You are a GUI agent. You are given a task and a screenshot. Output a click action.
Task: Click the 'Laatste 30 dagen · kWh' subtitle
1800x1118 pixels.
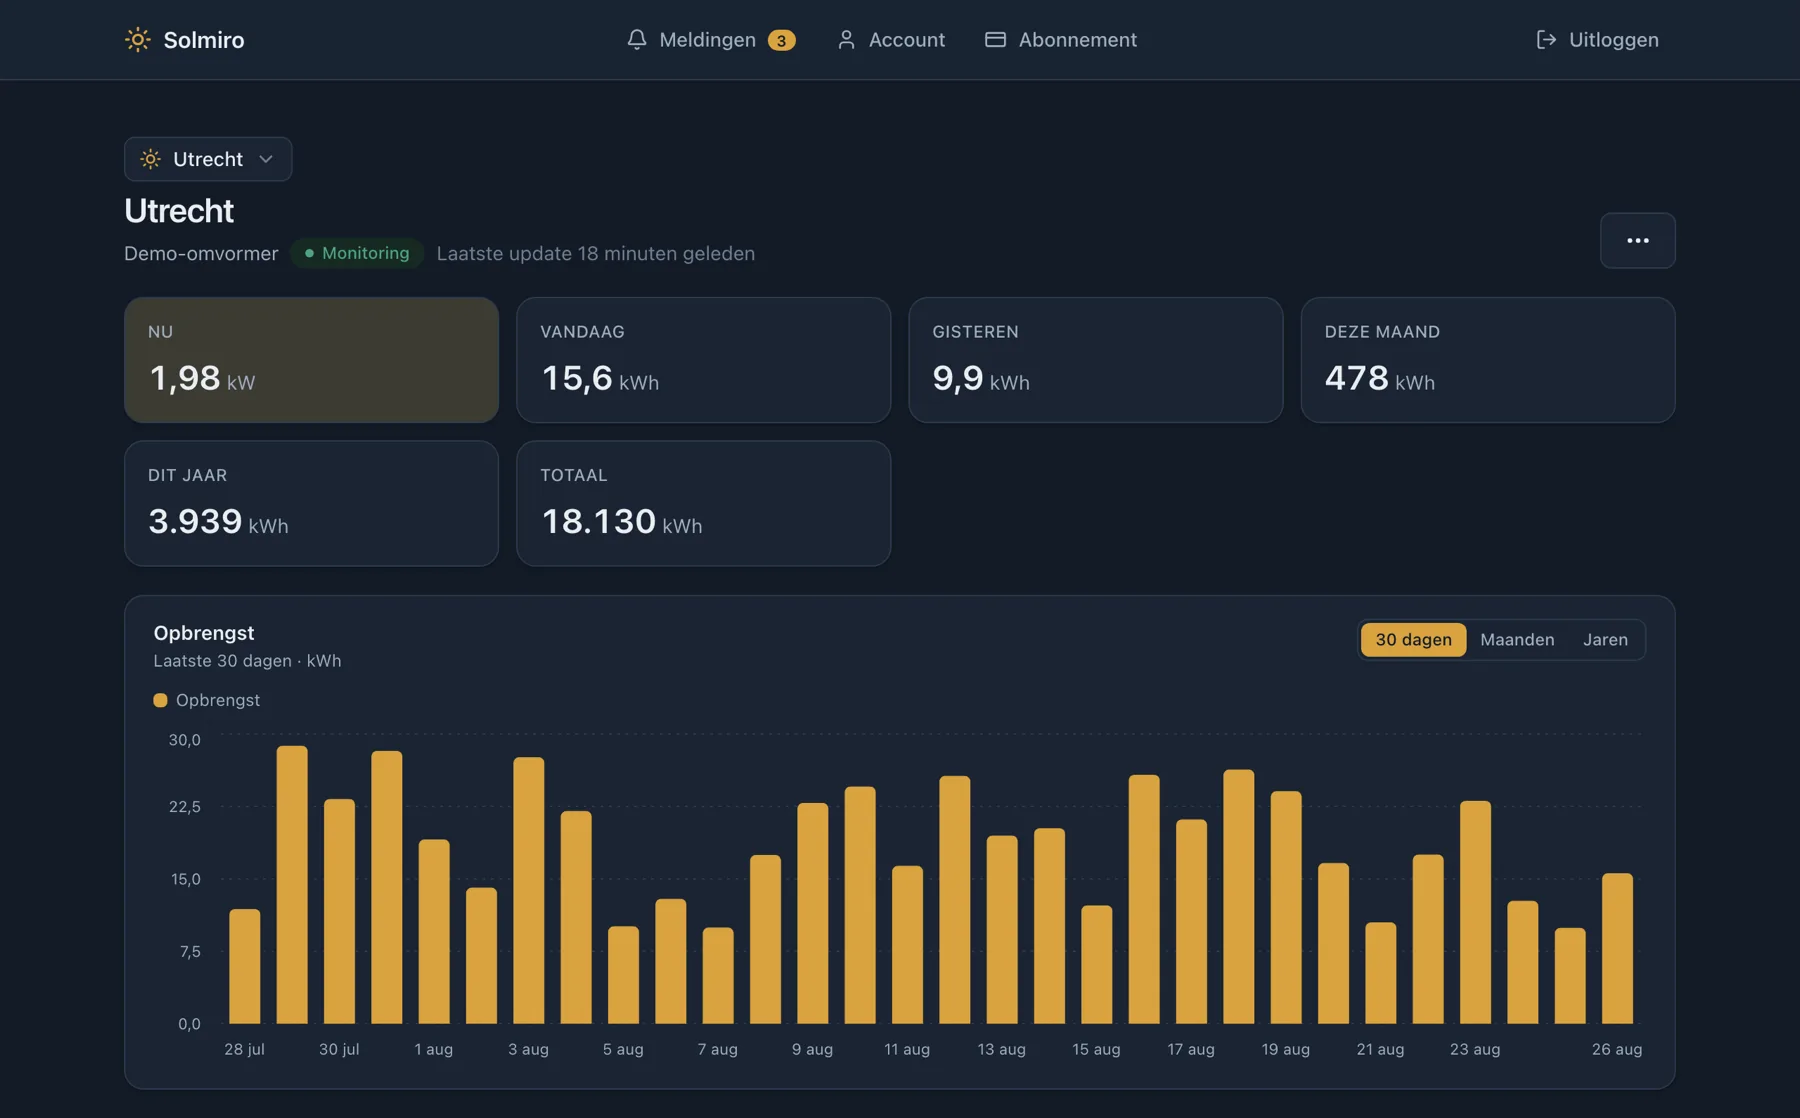pos(247,660)
